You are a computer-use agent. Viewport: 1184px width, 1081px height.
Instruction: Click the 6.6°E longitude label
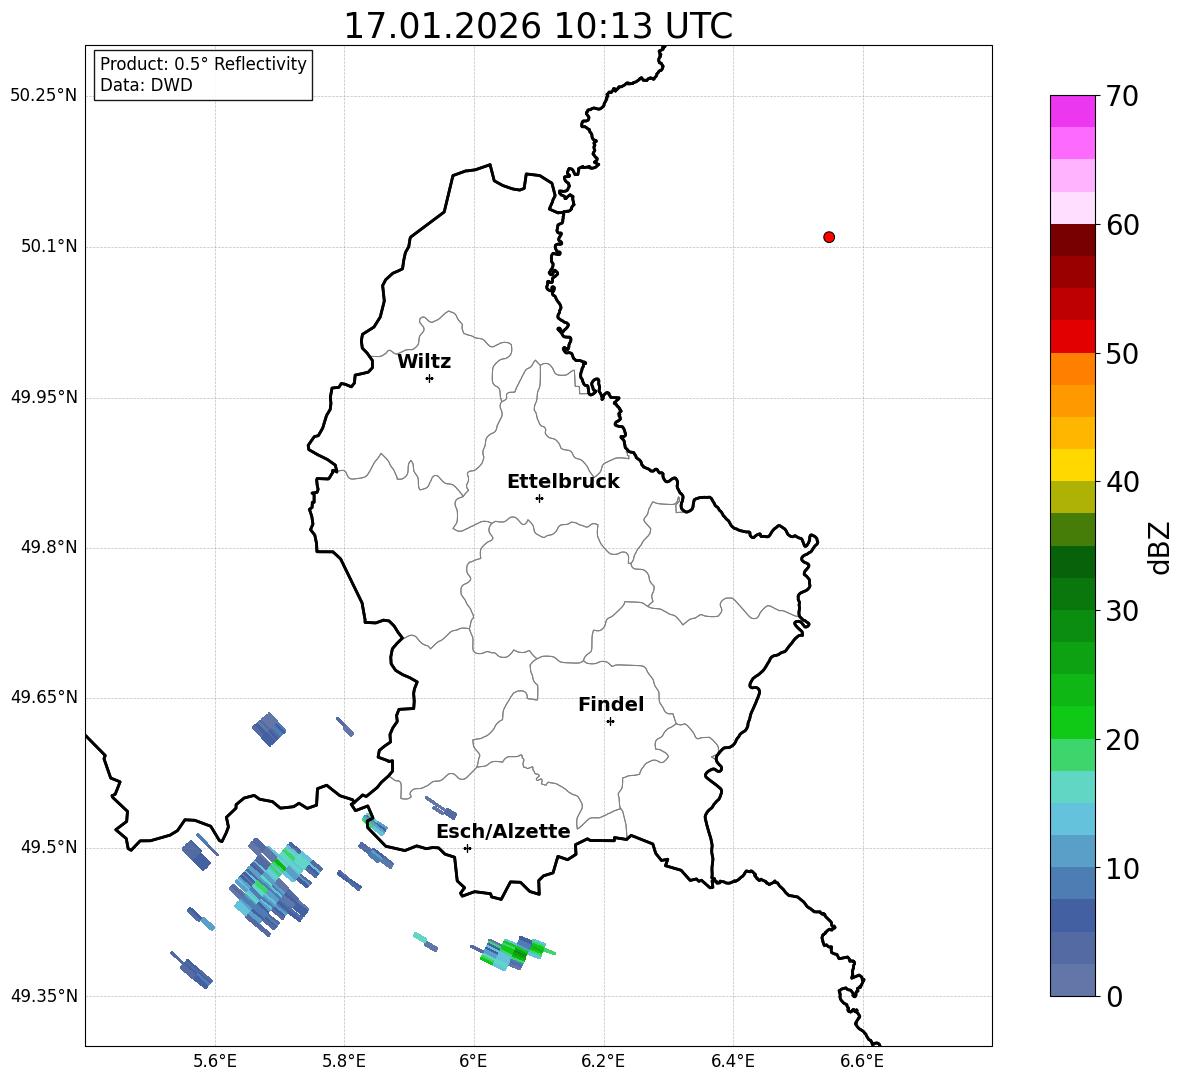click(862, 1061)
